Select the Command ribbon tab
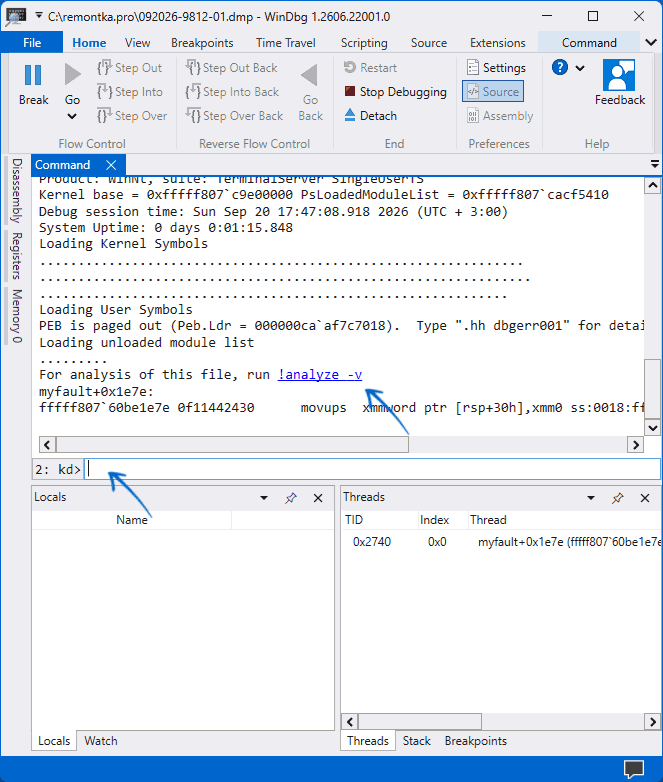This screenshot has height=782, width=663. coord(589,43)
